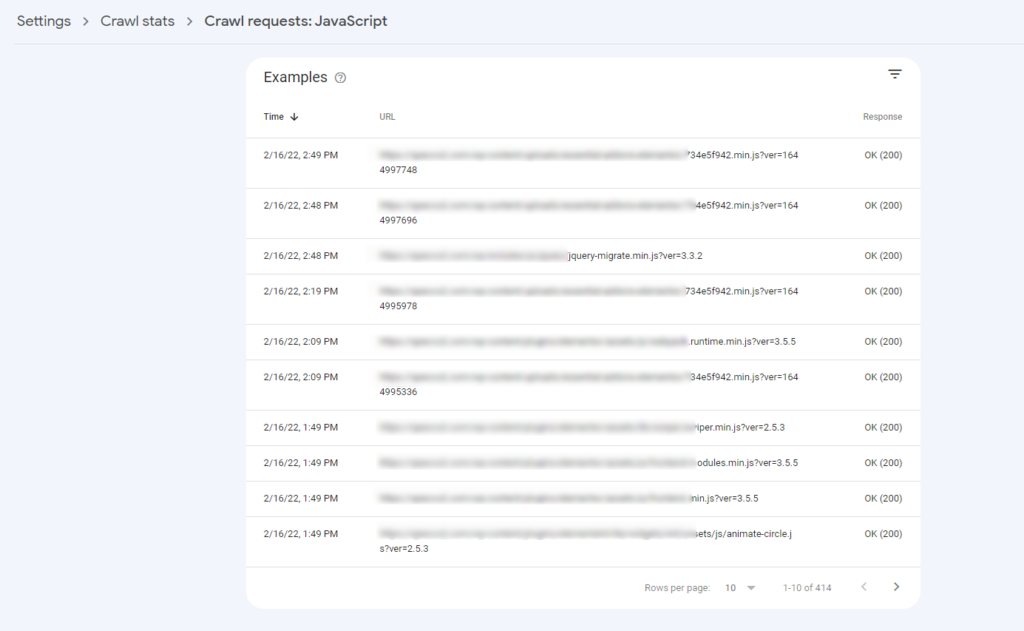Click OK (200) in the jquery-migrate row

883,256
